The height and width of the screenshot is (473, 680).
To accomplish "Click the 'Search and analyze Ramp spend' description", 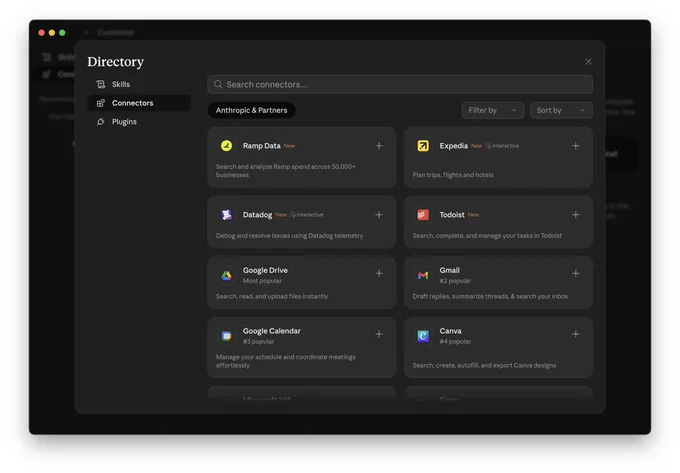I will tap(285, 171).
